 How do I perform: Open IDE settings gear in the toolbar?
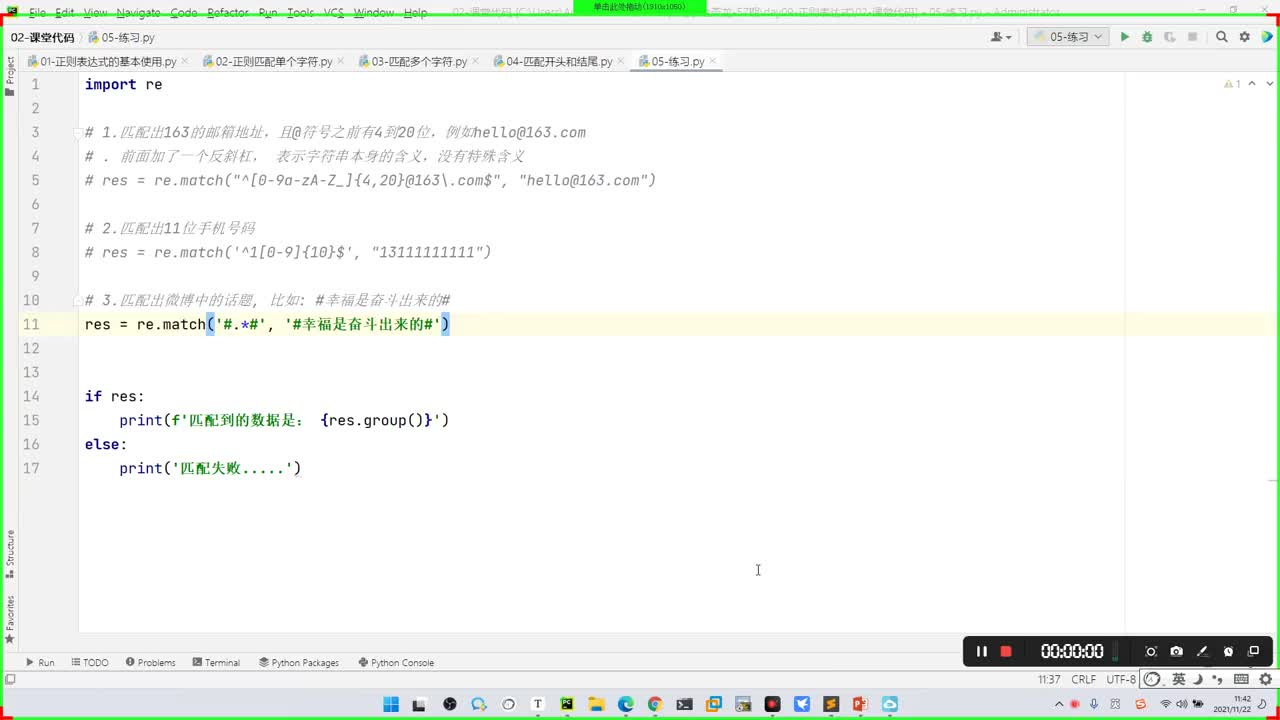click(x=1244, y=37)
